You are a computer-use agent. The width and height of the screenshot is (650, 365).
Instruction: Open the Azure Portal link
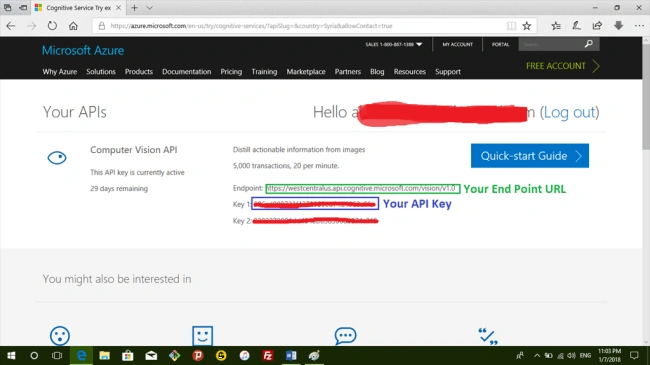pyautogui.click(x=500, y=44)
